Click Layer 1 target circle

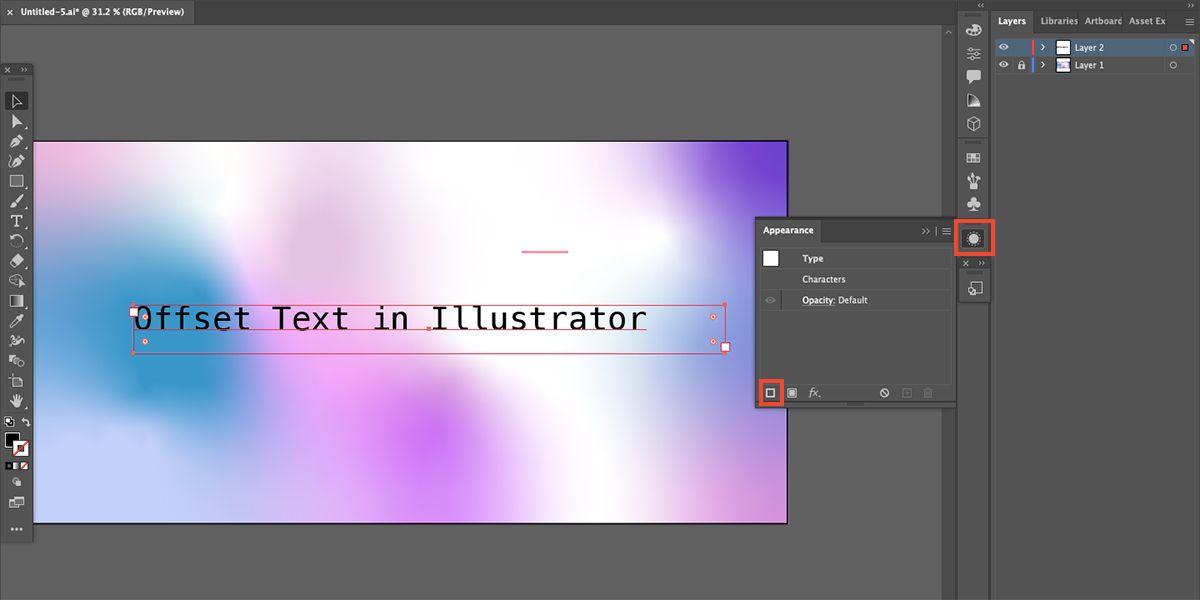click(1173, 65)
